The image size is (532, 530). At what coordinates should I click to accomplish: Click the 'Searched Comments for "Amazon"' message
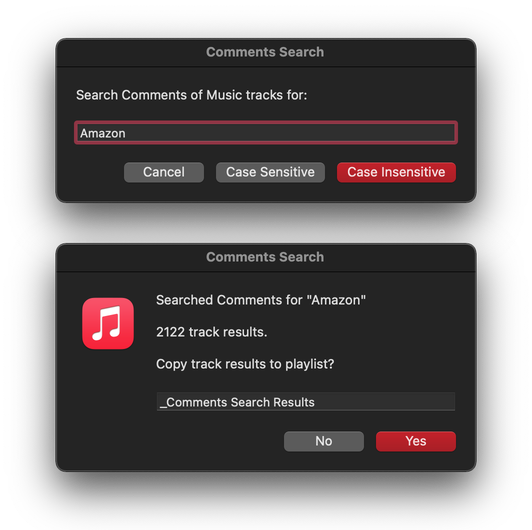click(x=261, y=300)
